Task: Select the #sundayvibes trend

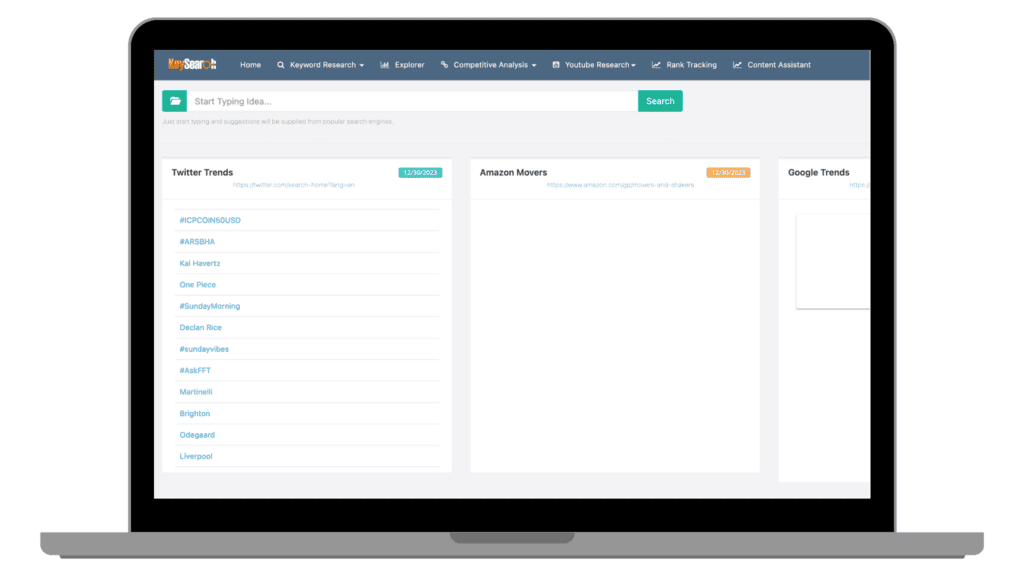Action: click(204, 349)
